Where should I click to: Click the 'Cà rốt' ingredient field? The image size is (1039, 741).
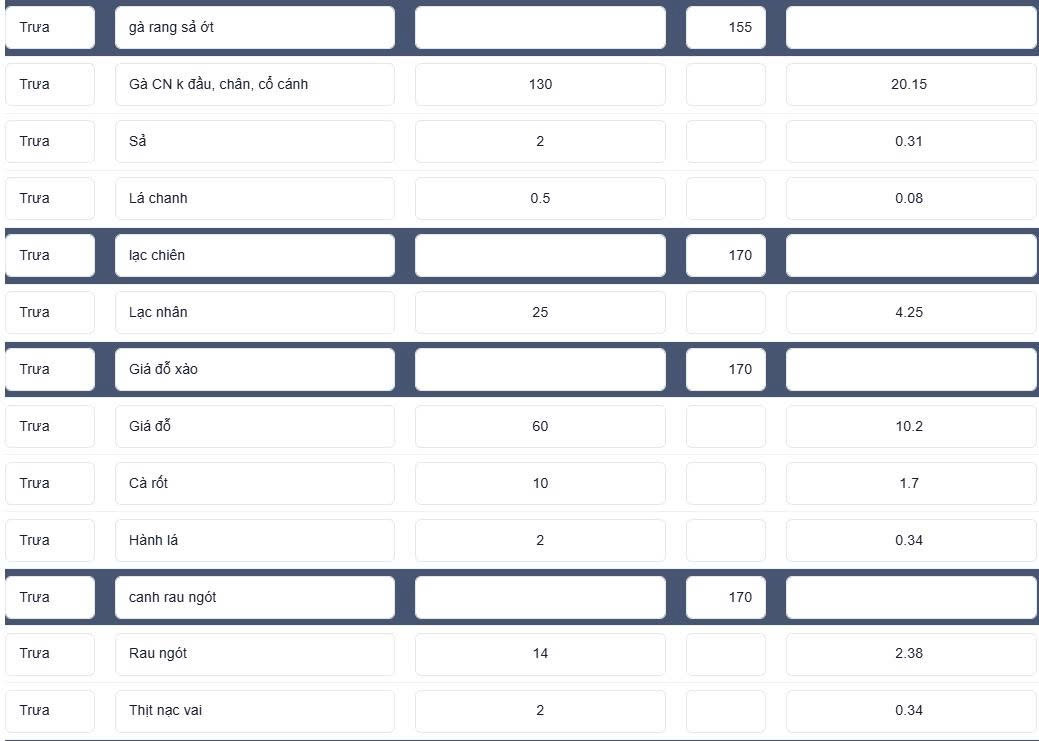(x=254, y=483)
